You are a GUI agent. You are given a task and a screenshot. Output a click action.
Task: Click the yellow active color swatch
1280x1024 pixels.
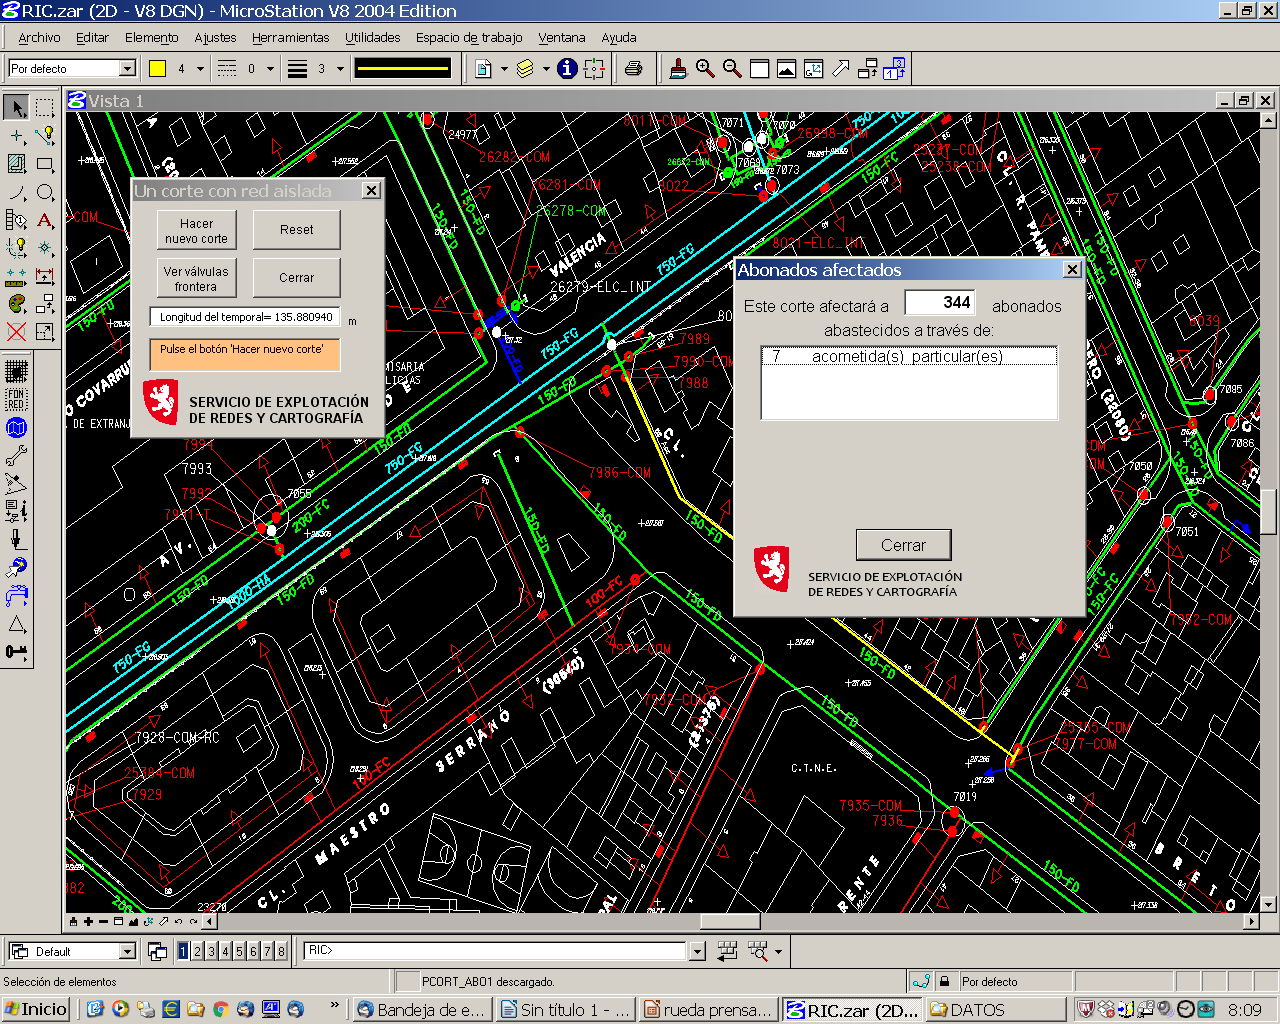pyautogui.click(x=157, y=69)
